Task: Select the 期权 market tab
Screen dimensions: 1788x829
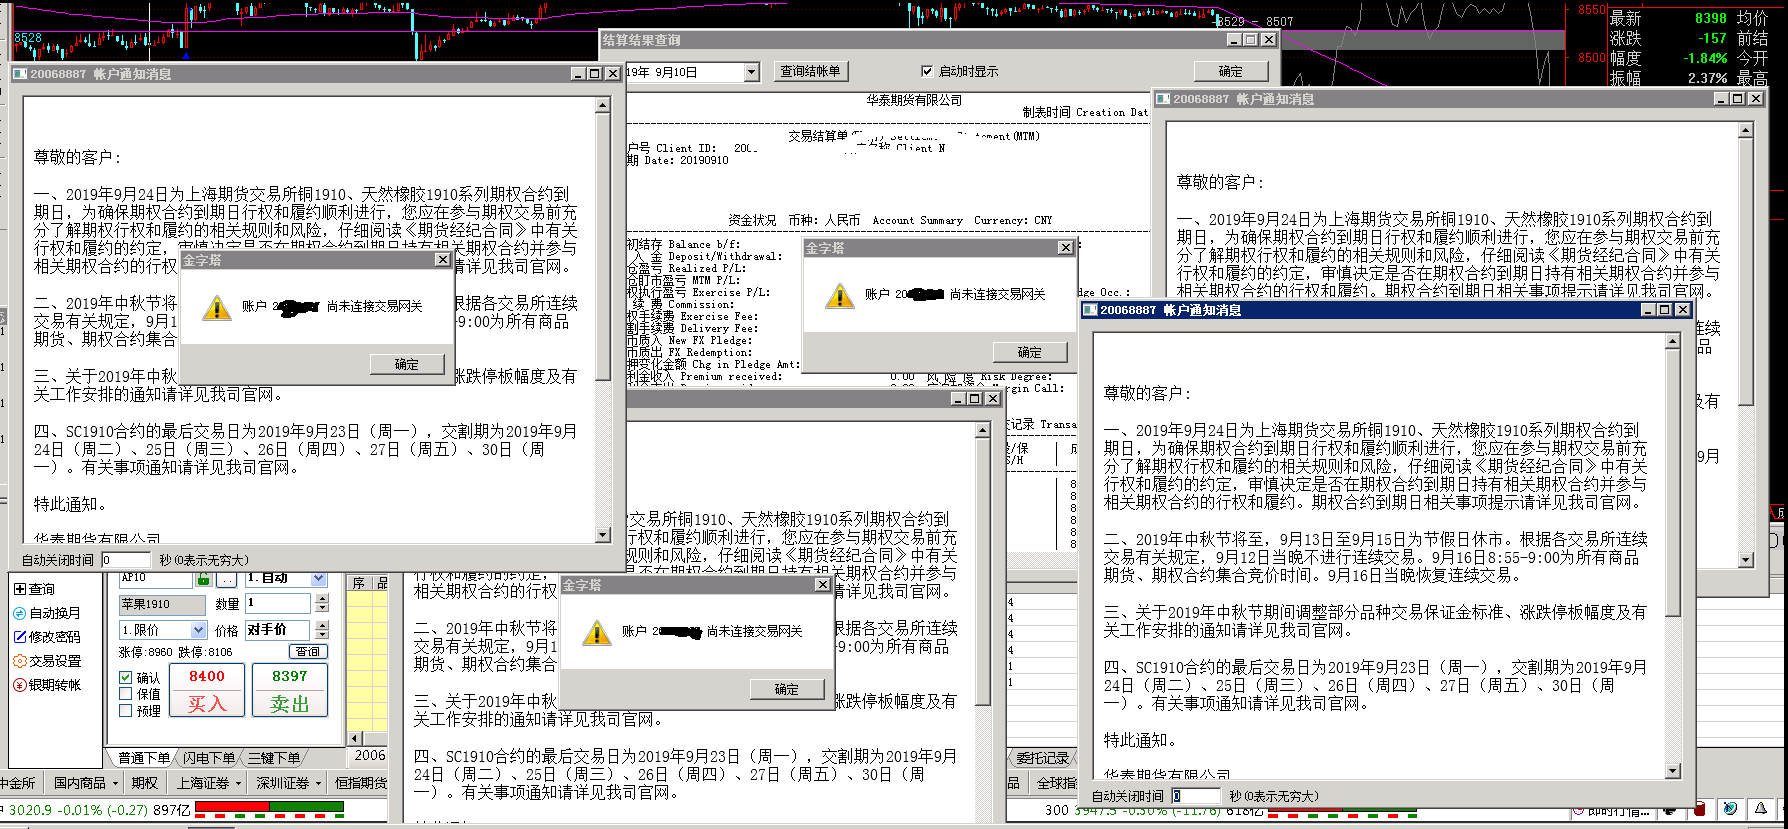Action: [x=145, y=783]
